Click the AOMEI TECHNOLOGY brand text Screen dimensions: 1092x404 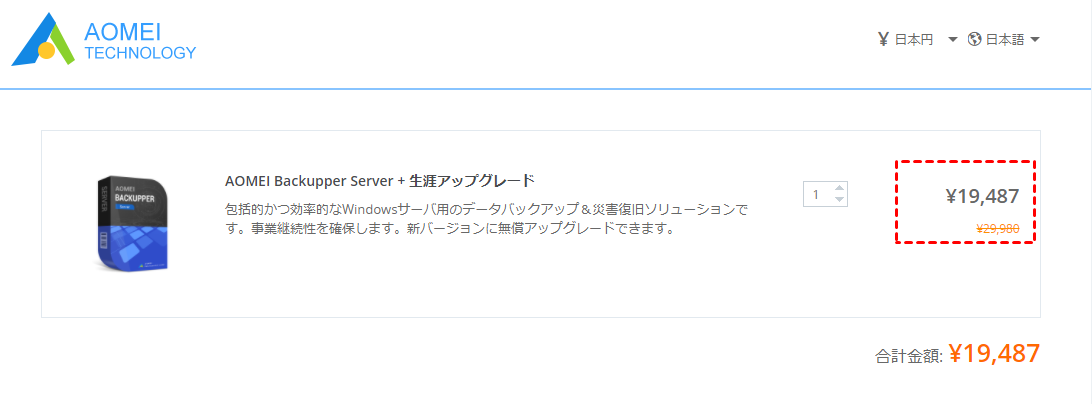click(139, 42)
